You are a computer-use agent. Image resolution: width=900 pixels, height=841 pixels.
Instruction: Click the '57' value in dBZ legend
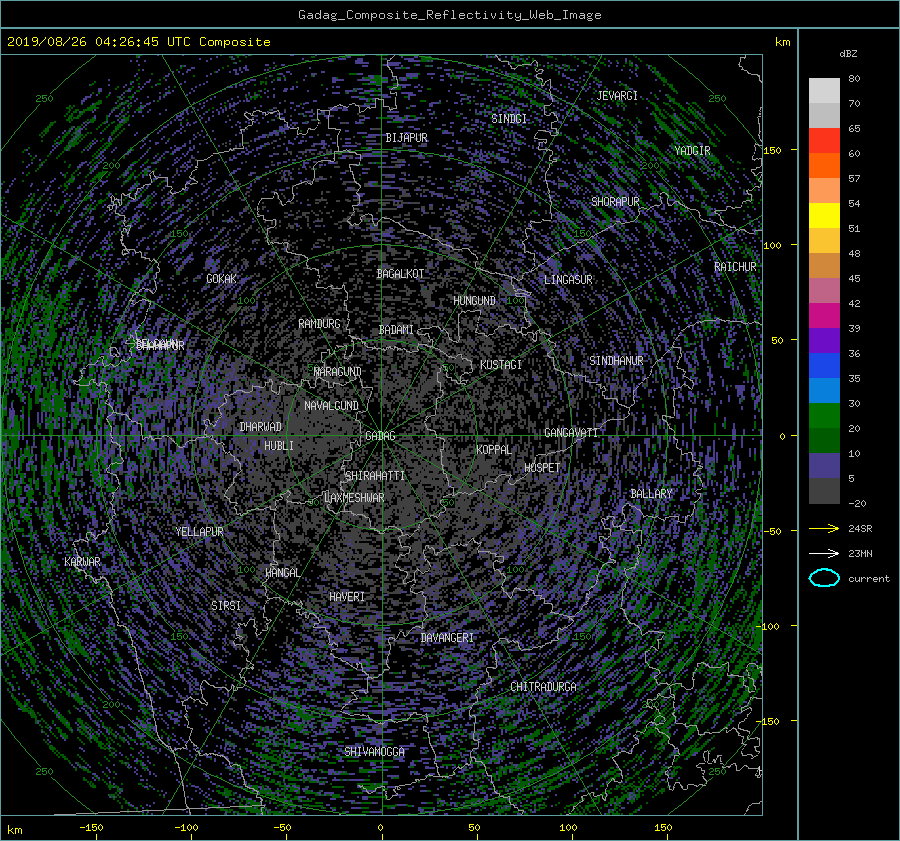coord(854,179)
